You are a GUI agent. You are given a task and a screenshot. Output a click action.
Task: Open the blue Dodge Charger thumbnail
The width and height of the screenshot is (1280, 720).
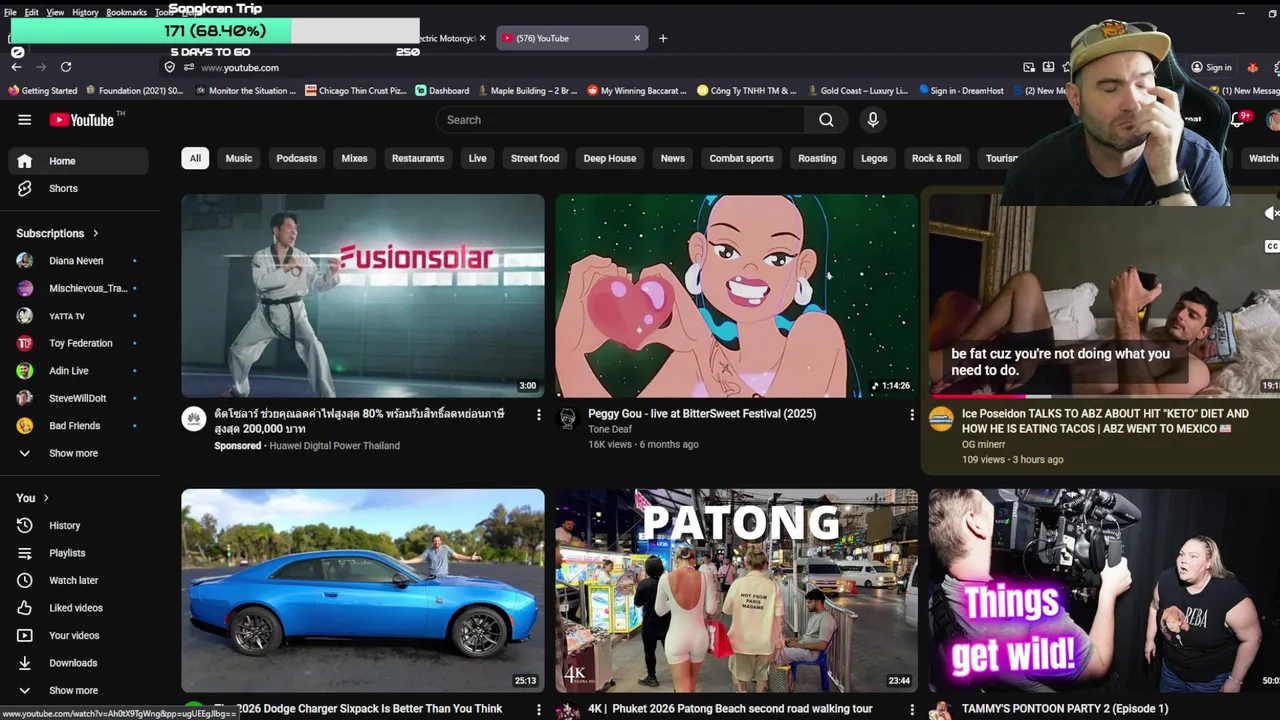[363, 591]
